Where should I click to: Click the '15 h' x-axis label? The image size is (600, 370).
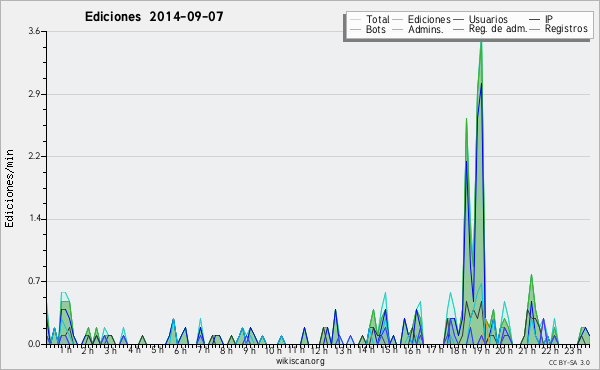click(x=389, y=350)
